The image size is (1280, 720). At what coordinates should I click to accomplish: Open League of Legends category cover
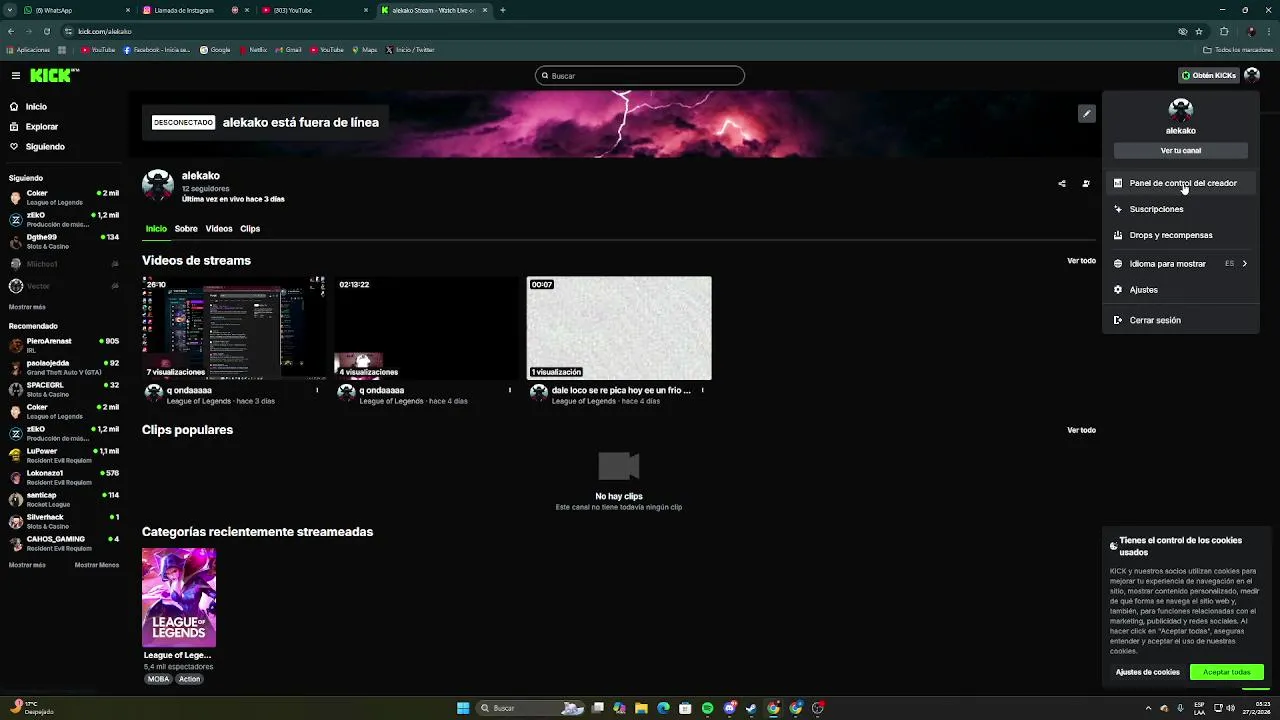point(179,597)
